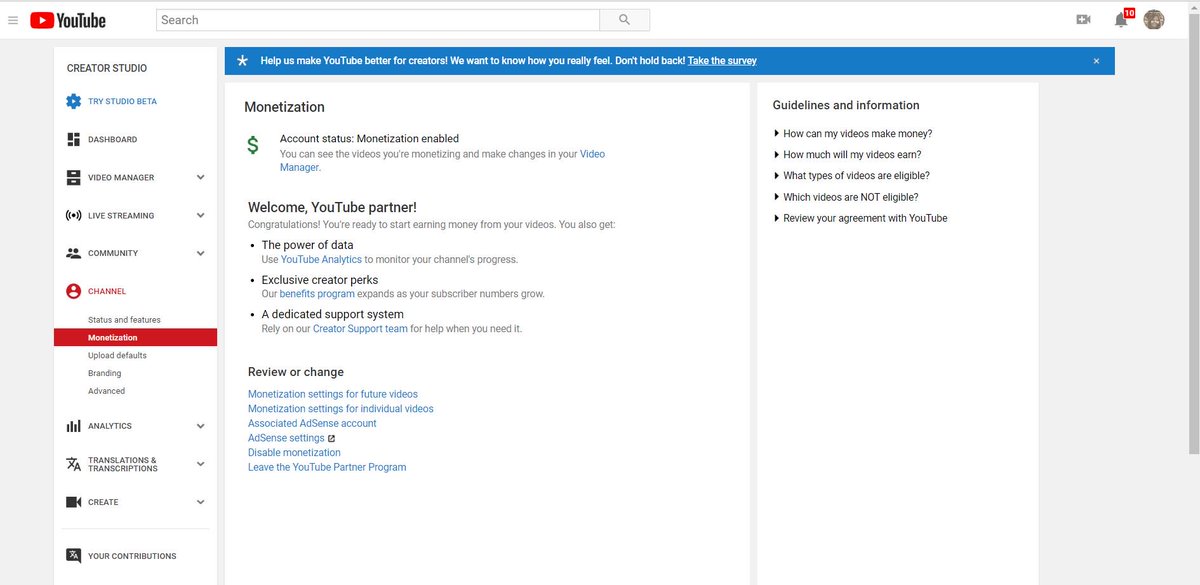Image resolution: width=1200 pixels, height=585 pixels.
Task: Click the Your Contributions label
Action: [x=132, y=556]
